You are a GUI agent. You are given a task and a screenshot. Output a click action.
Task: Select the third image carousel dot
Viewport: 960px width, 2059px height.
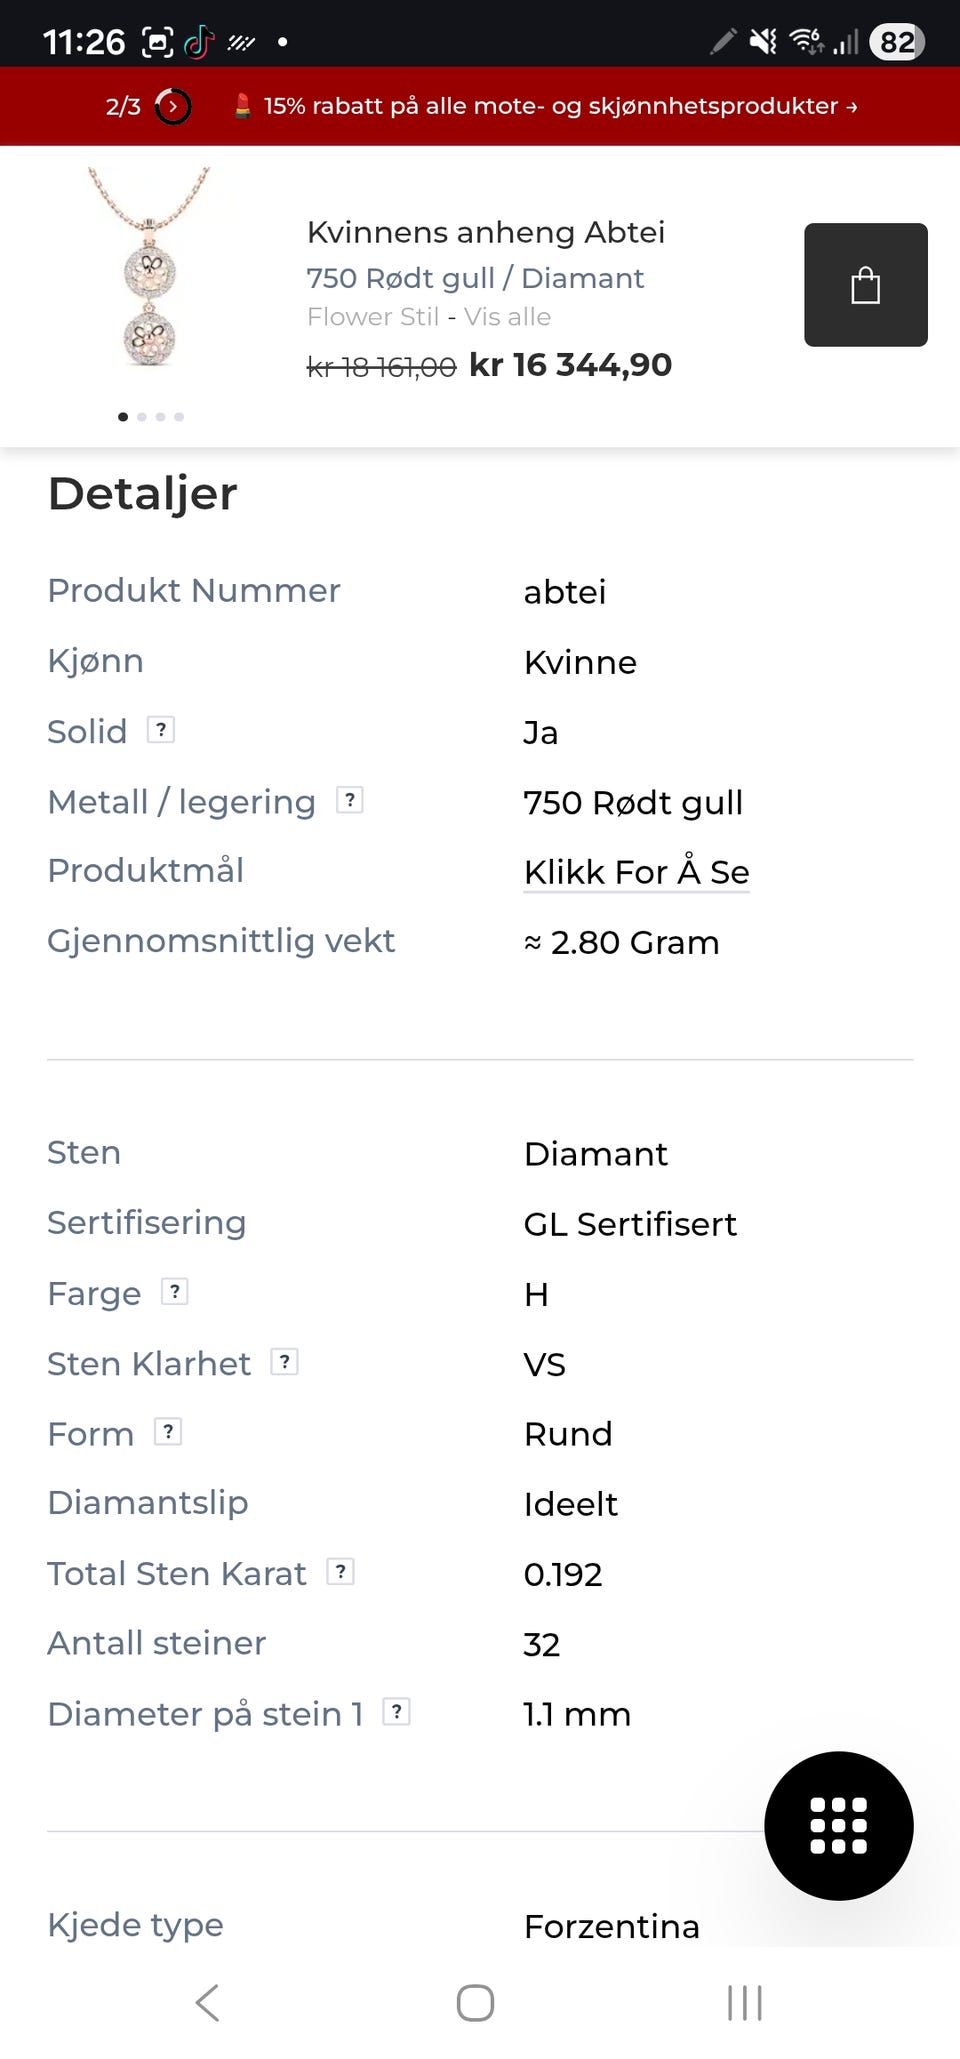[160, 417]
